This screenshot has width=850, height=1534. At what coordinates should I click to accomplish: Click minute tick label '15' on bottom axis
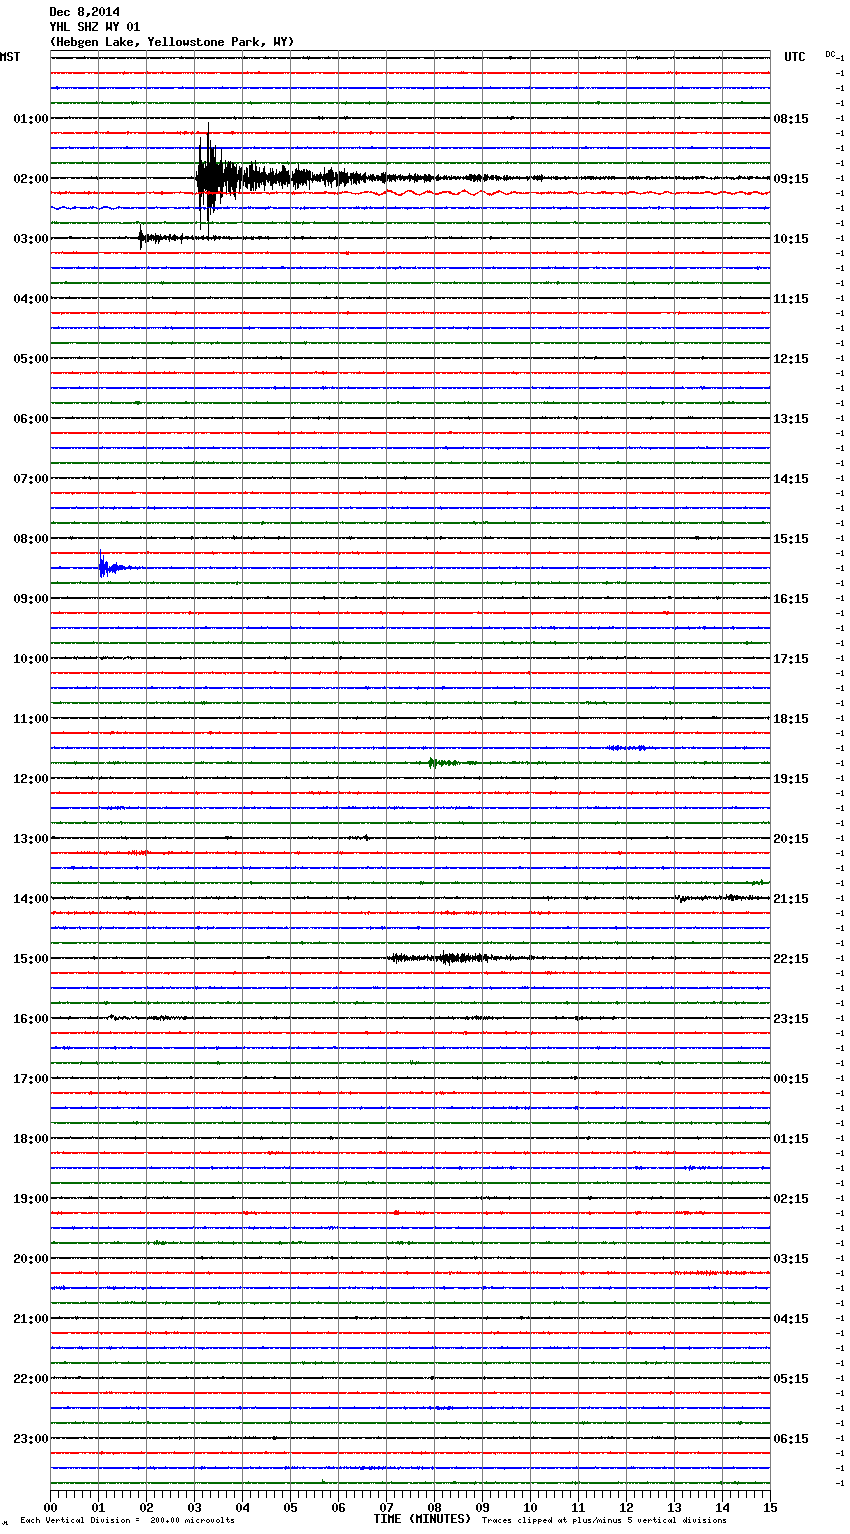click(770, 1507)
